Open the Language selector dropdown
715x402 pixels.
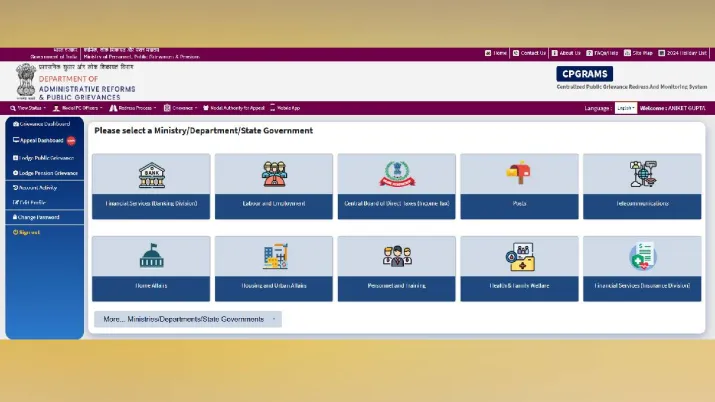pos(626,108)
